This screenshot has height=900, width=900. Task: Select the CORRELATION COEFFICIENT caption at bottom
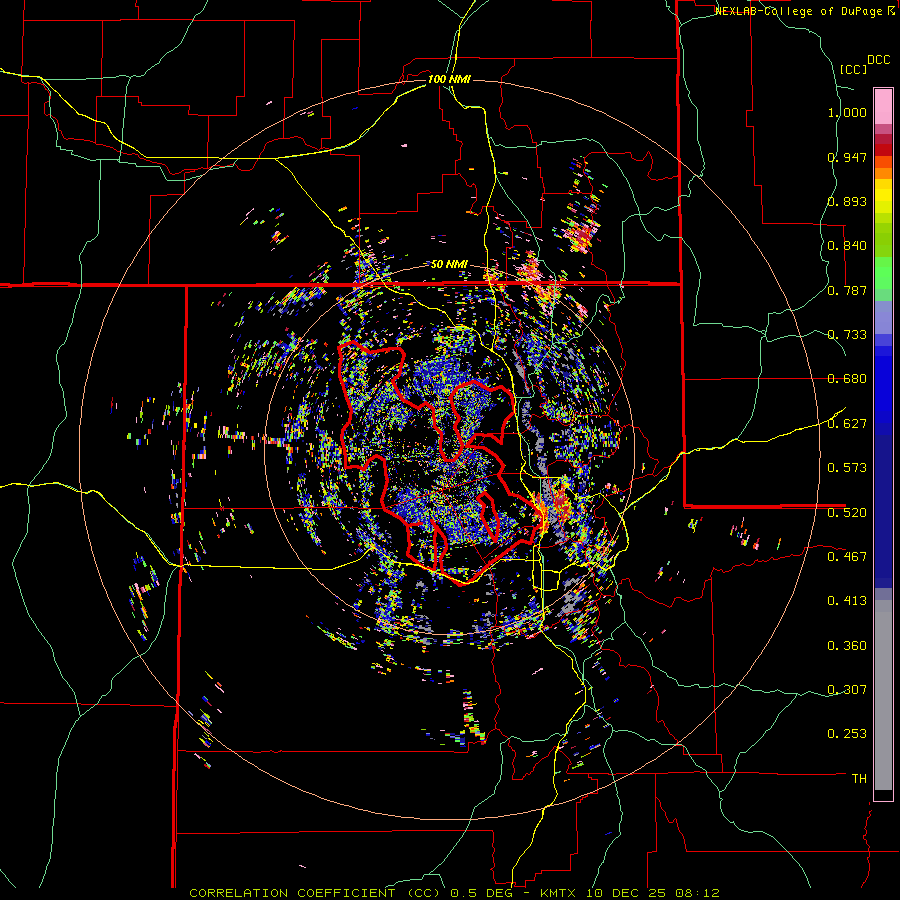tap(454, 893)
